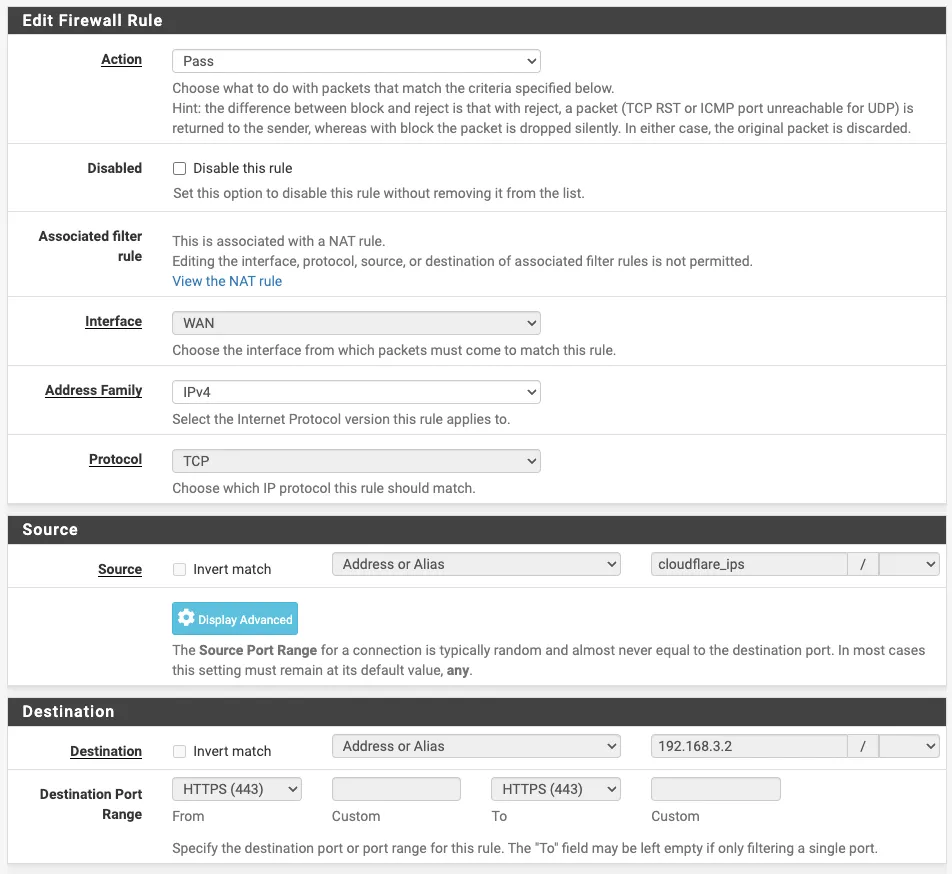Click the underlined Address Family label
This screenshot has height=874, width=952.
pyautogui.click(x=94, y=390)
